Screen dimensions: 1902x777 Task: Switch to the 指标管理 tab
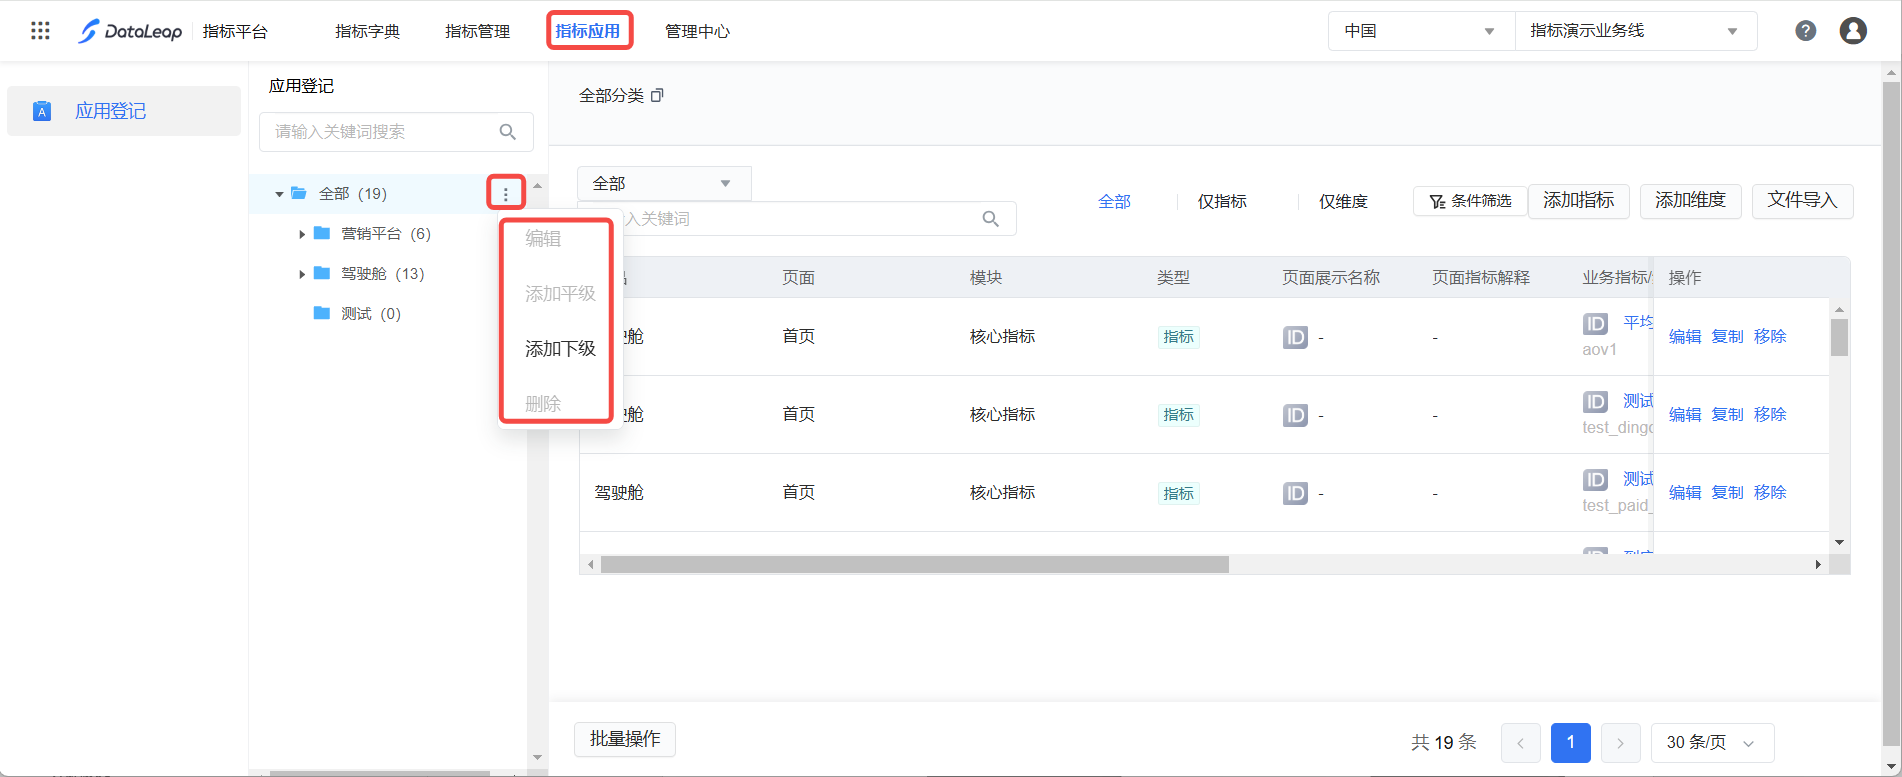[x=477, y=31]
